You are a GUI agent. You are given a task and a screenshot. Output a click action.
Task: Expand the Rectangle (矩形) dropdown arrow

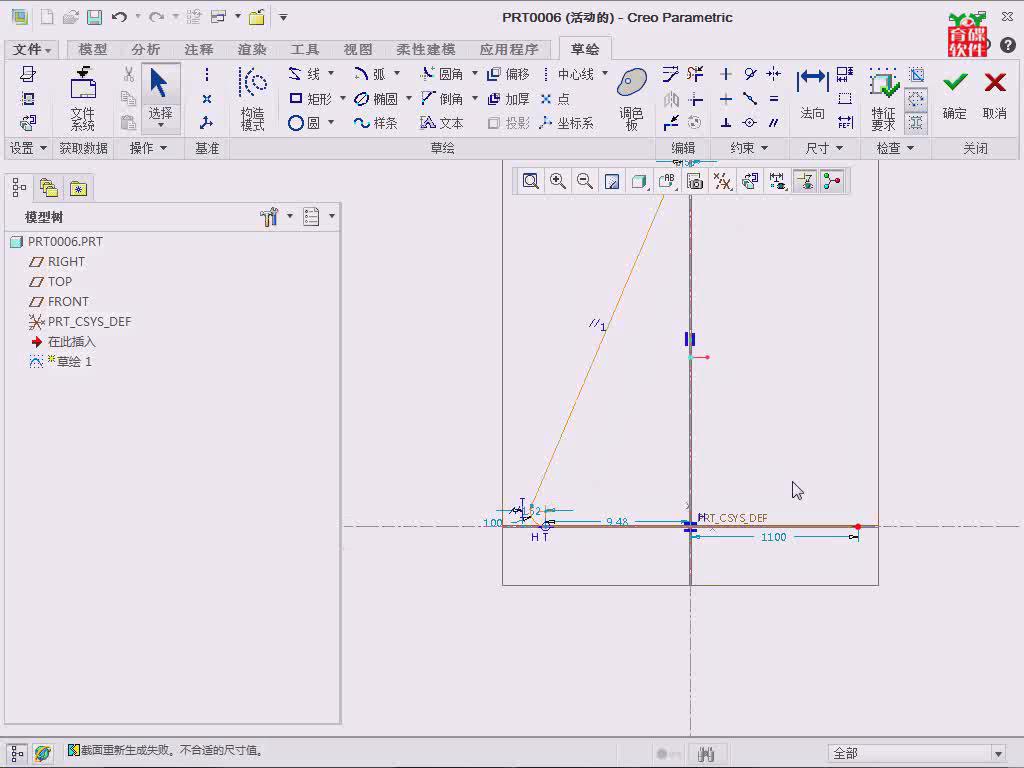coord(342,99)
